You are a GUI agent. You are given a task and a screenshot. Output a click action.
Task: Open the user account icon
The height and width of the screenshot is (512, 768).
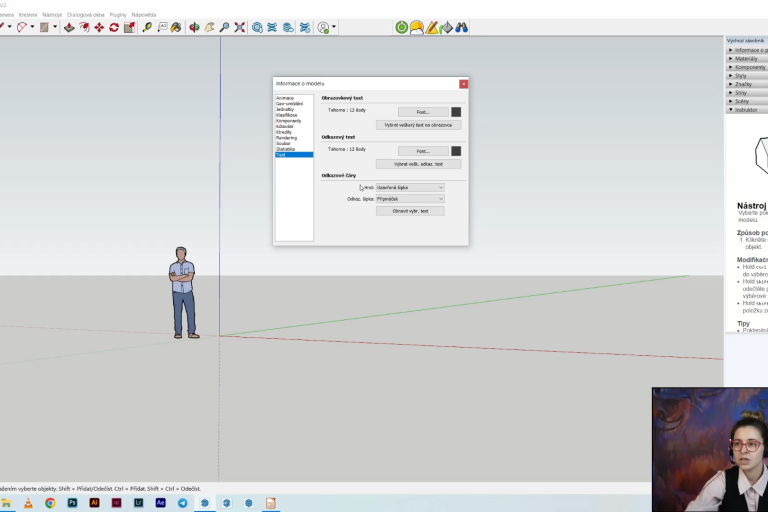(323, 27)
